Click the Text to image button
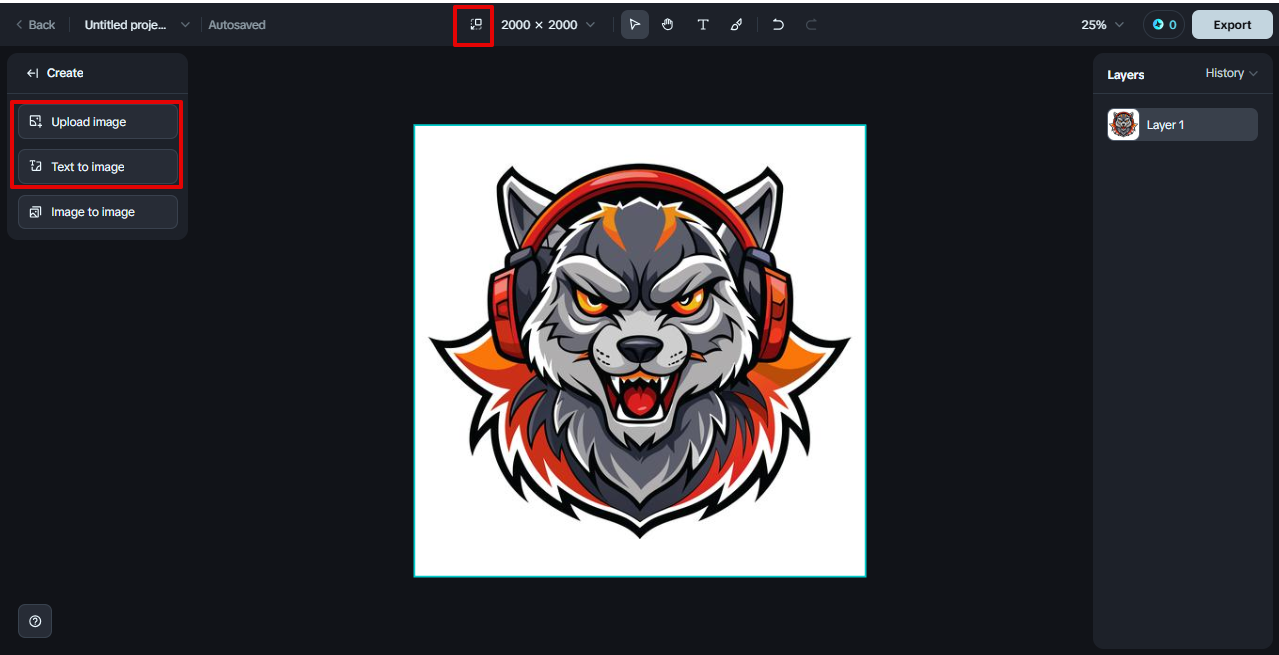The height and width of the screenshot is (655, 1279). point(98,167)
